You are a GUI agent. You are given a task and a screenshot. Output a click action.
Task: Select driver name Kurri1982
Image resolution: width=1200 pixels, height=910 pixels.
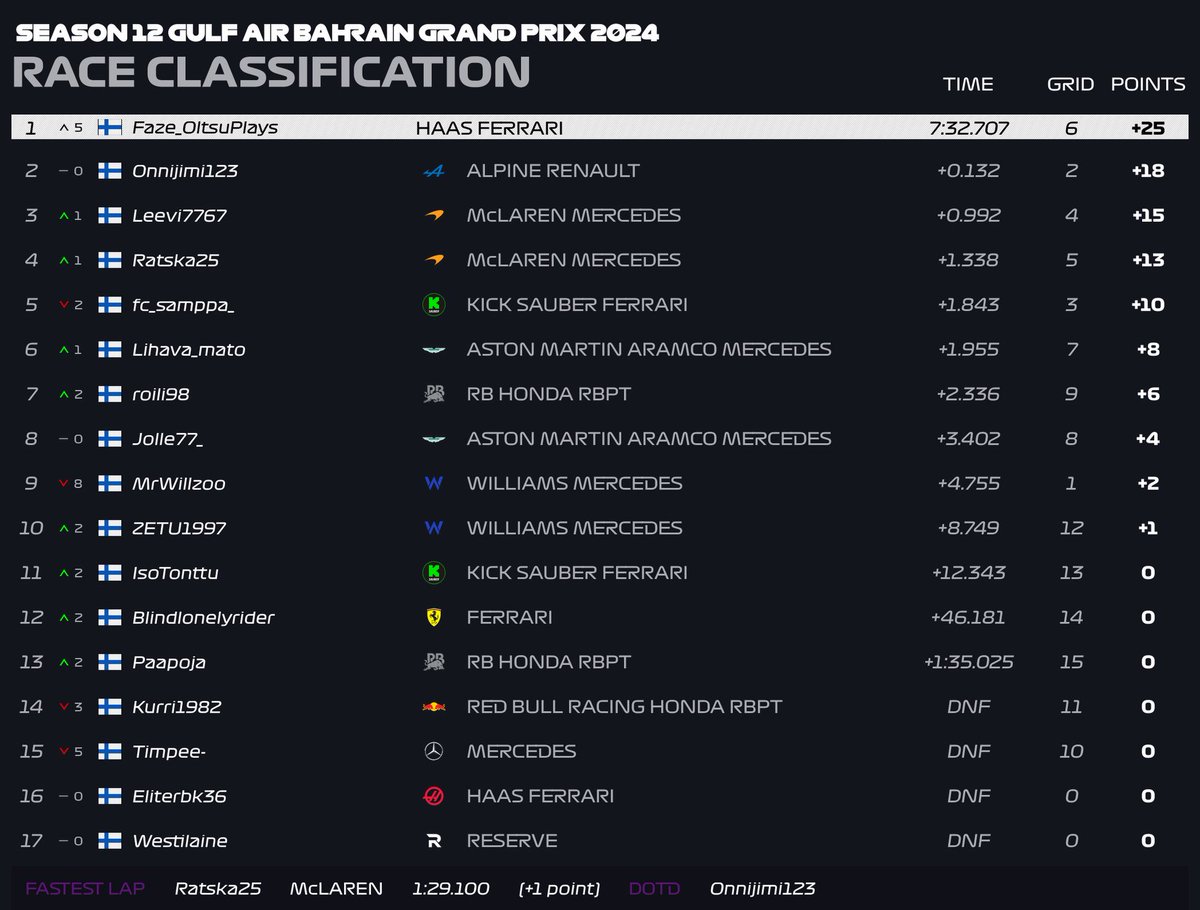pyautogui.click(x=177, y=707)
